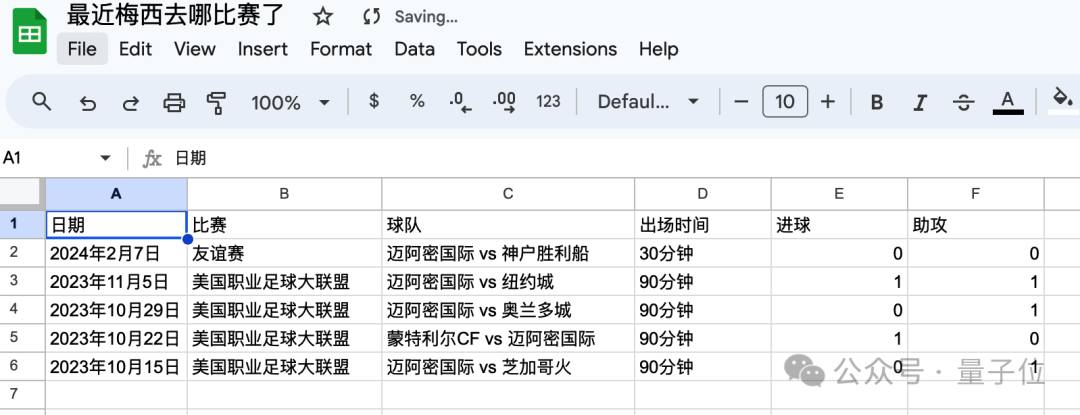Open the Insert menu
Image resolution: width=1080 pixels, height=415 pixels.
pos(262,49)
